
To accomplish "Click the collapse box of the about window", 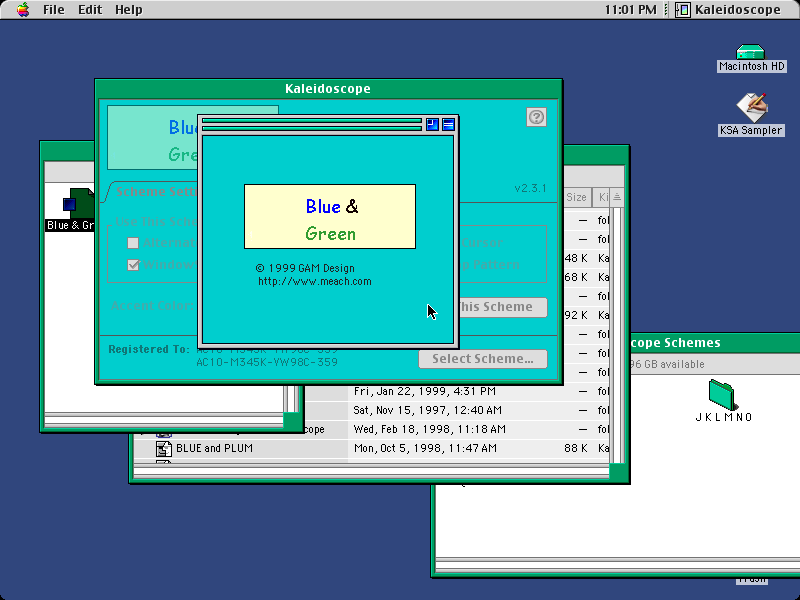I will click(448, 124).
